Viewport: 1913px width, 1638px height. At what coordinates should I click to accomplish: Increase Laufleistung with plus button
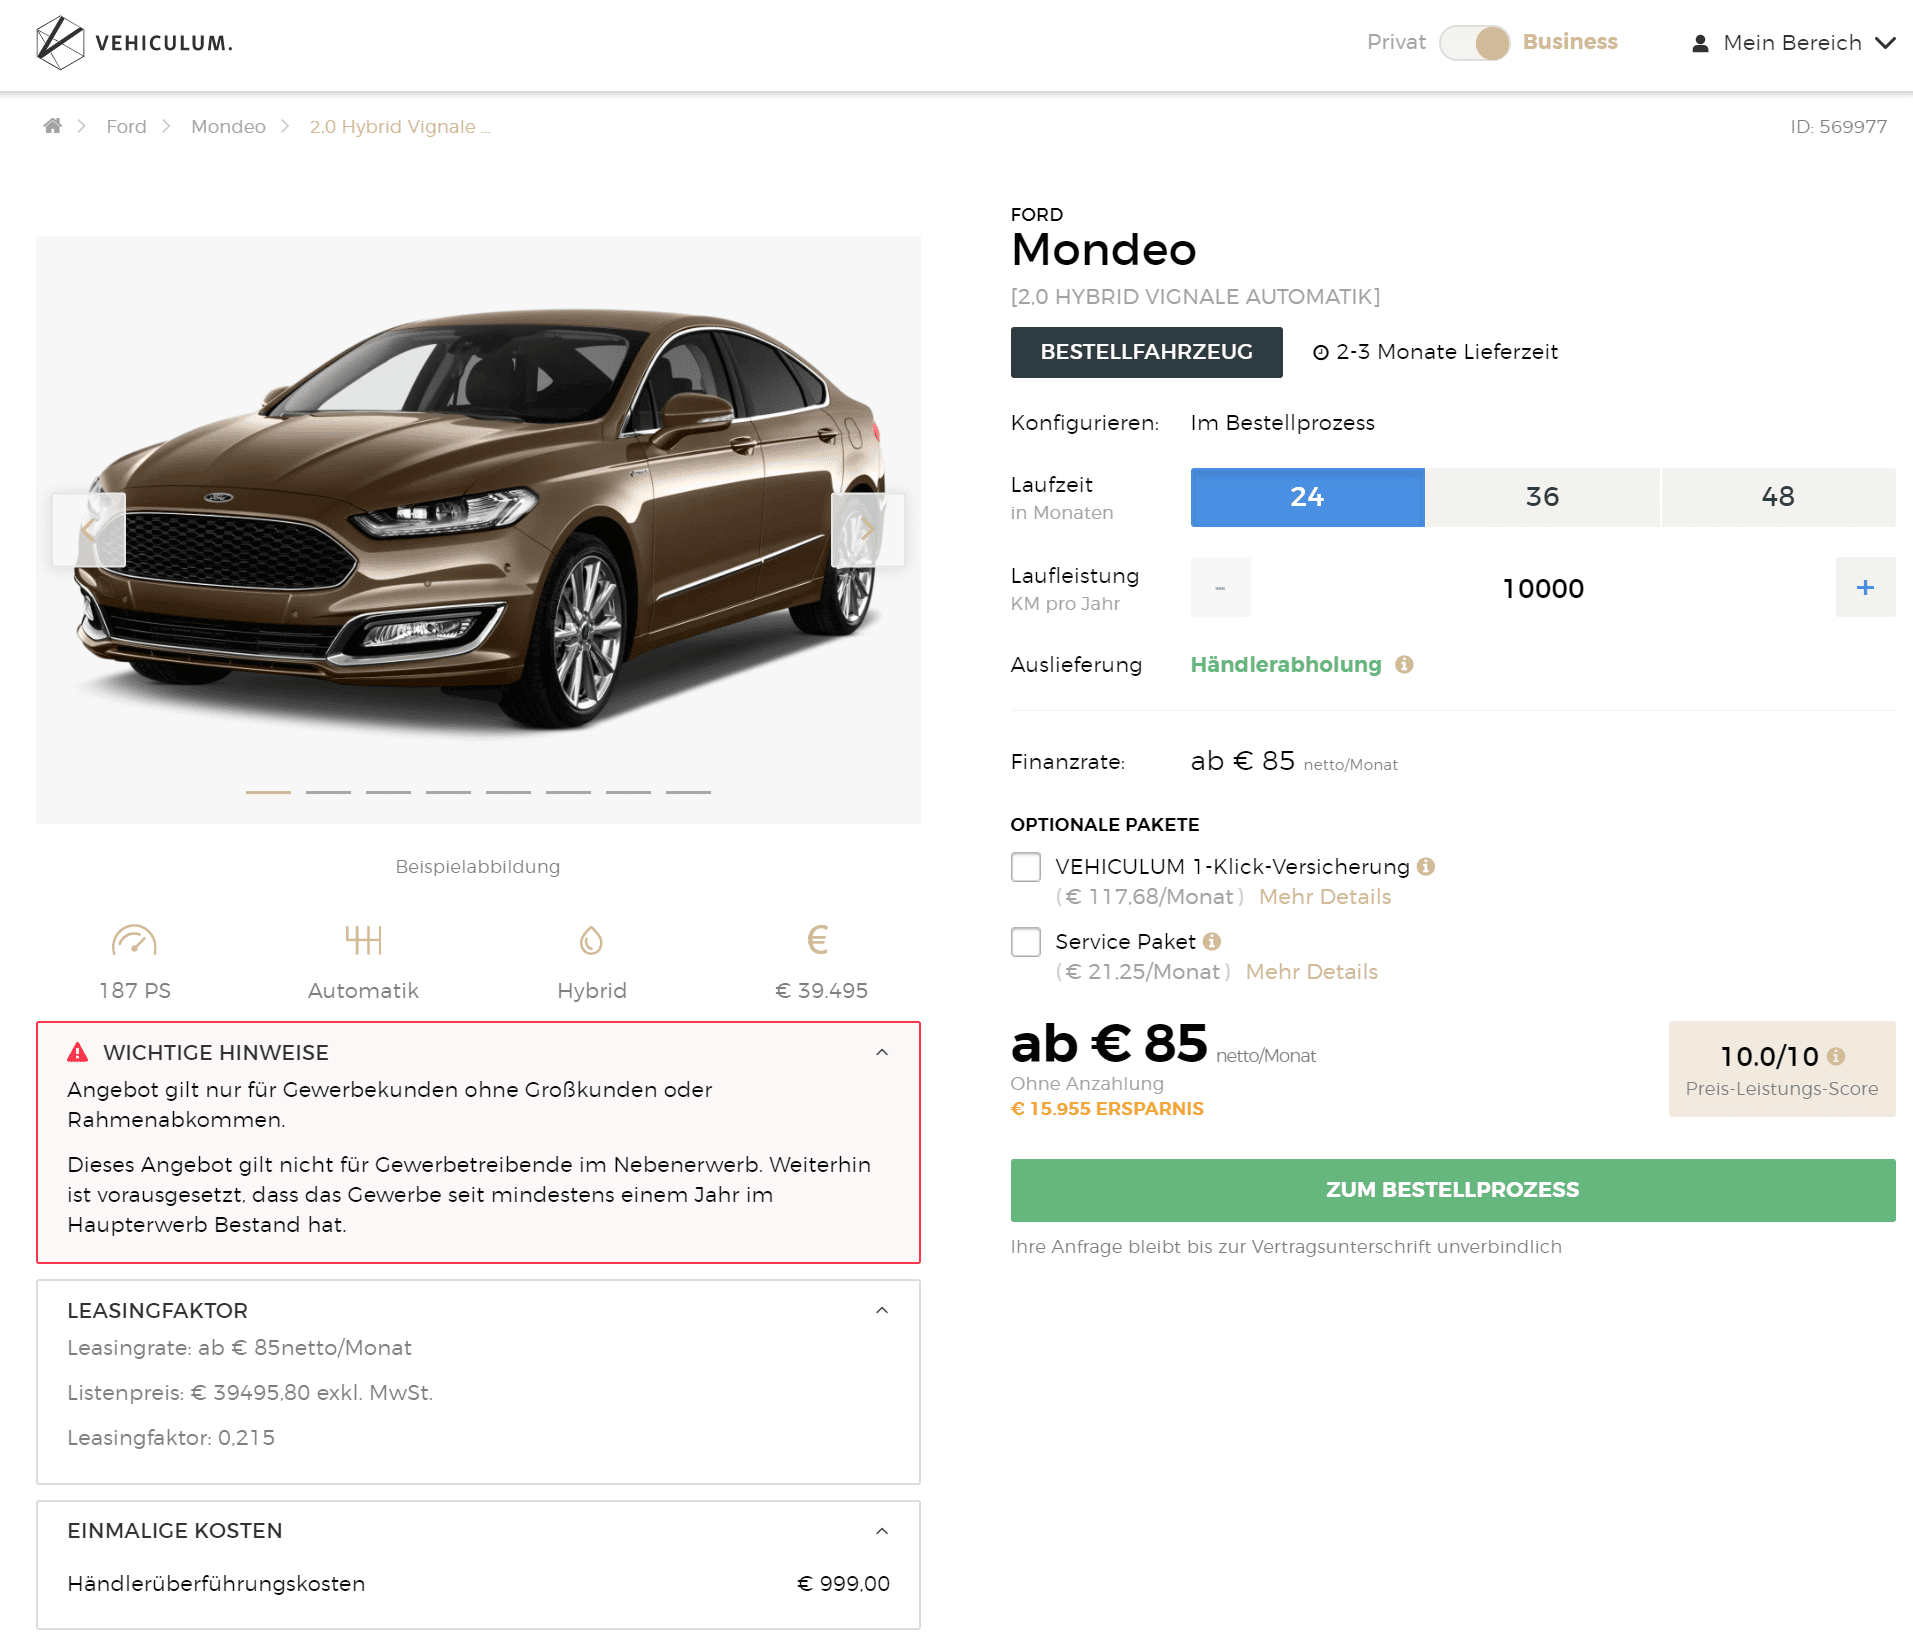[x=1865, y=588]
